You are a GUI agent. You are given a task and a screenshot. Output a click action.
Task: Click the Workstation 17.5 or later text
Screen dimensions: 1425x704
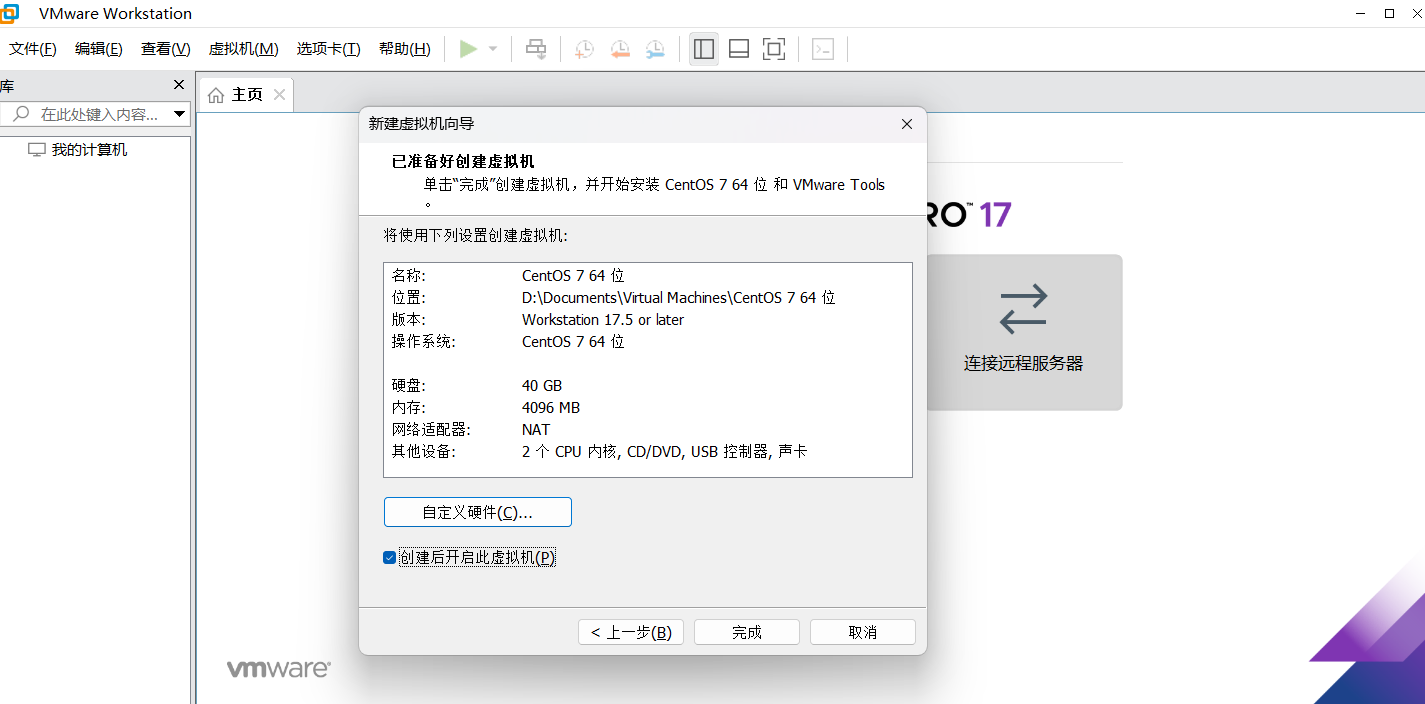(x=603, y=320)
